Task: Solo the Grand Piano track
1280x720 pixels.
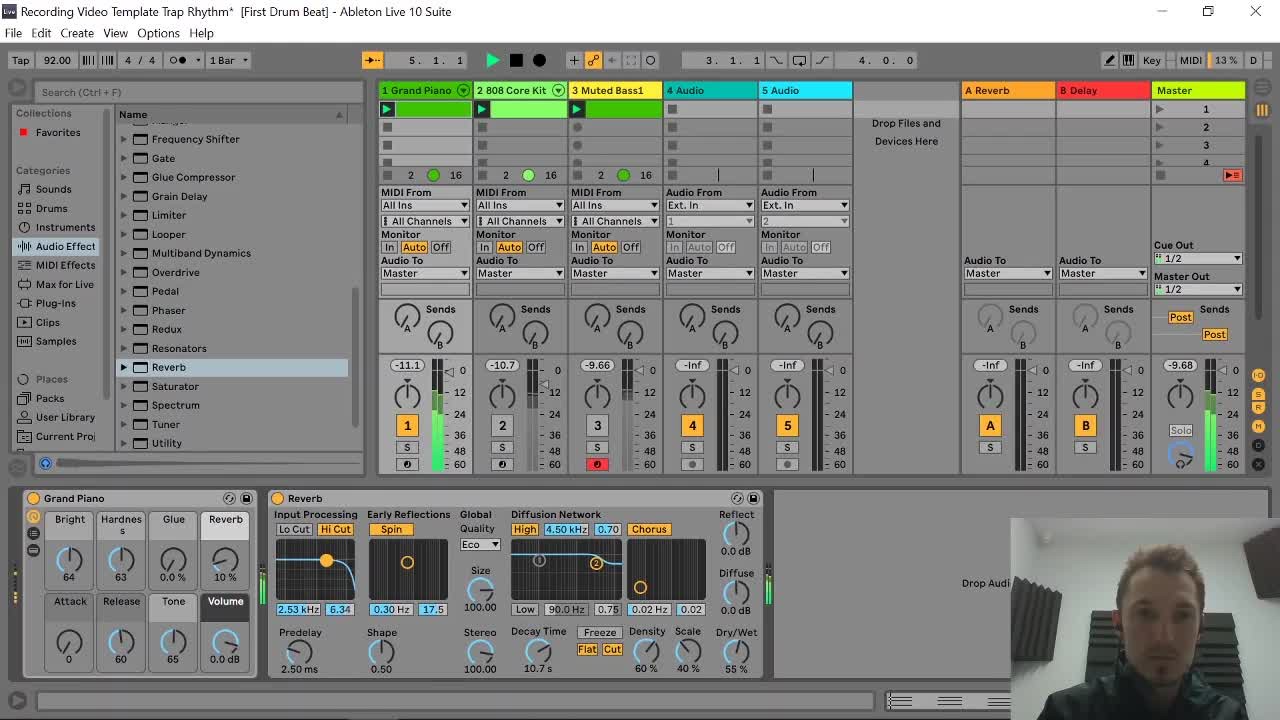Action: [407, 447]
